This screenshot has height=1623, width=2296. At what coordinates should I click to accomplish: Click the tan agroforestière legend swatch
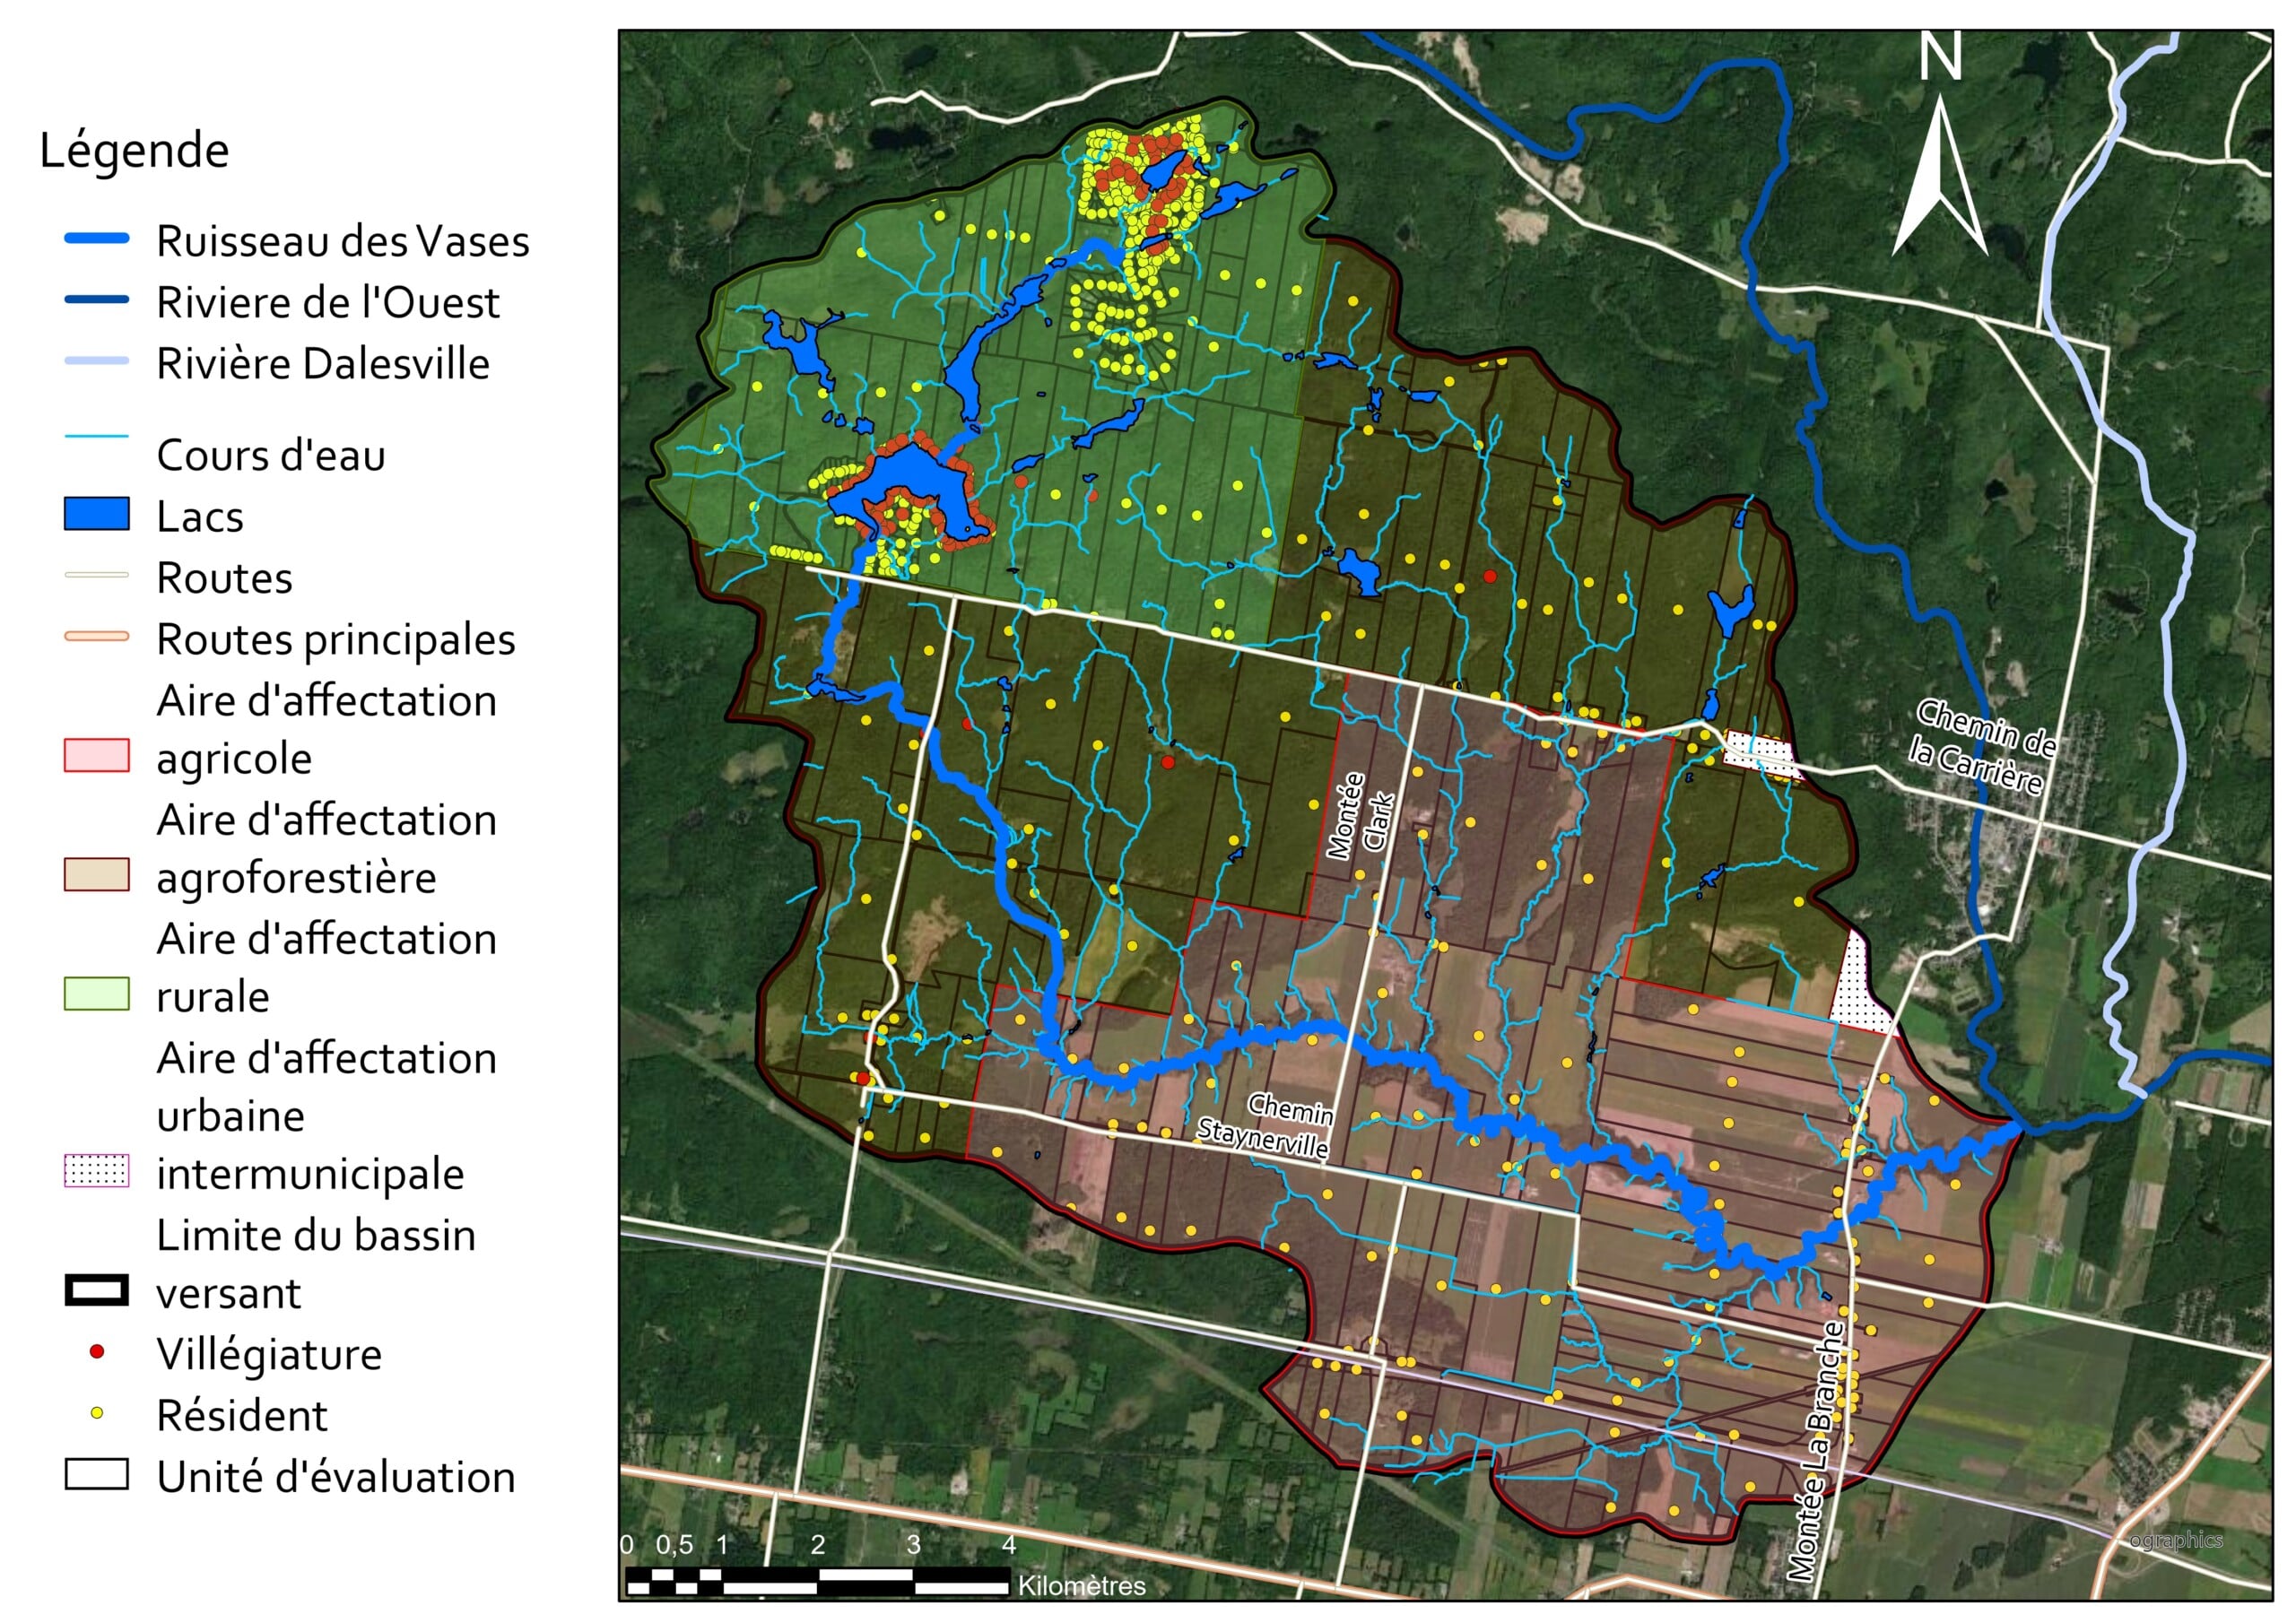coord(97,875)
